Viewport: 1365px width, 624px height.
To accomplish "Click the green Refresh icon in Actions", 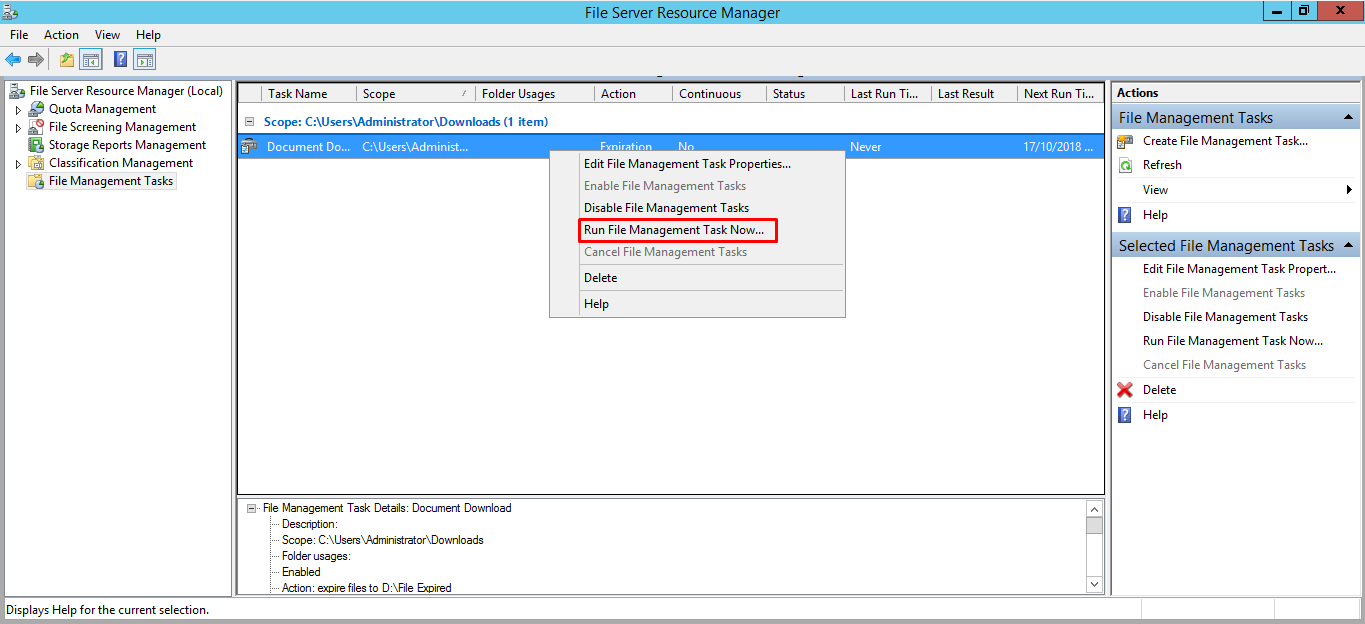I will [x=1125, y=165].
